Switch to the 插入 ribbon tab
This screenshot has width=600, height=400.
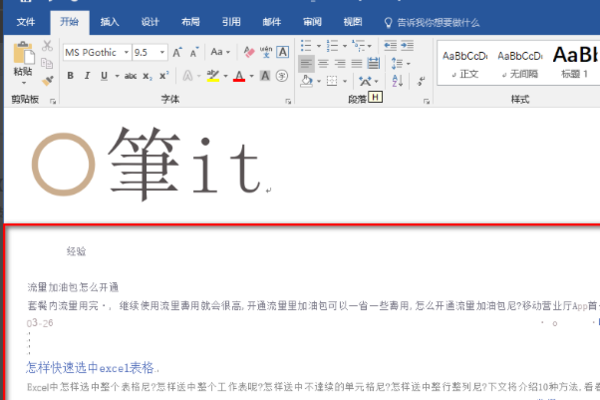(109, 22)
